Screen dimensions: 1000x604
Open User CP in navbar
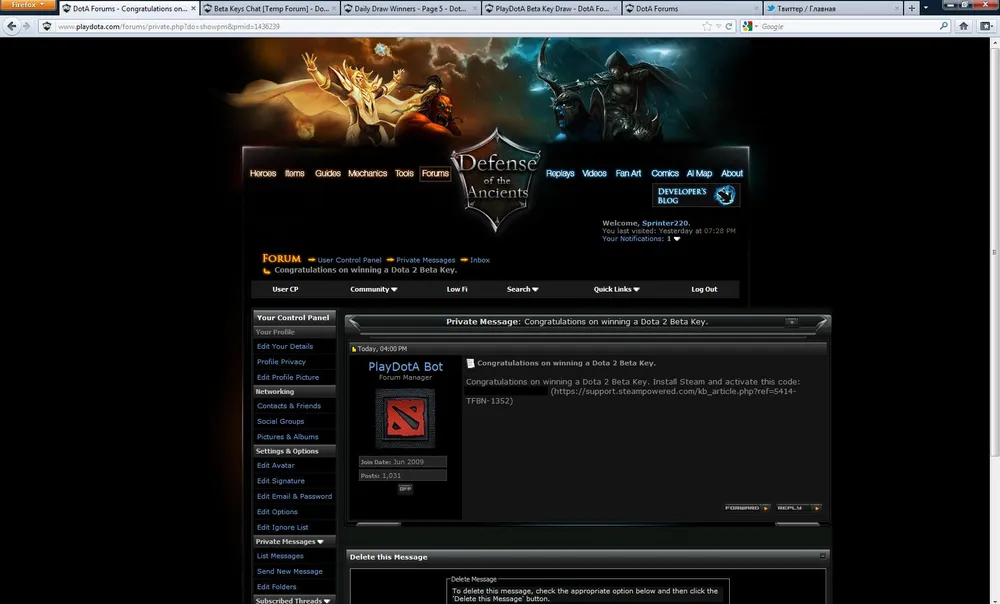[285, 290]
